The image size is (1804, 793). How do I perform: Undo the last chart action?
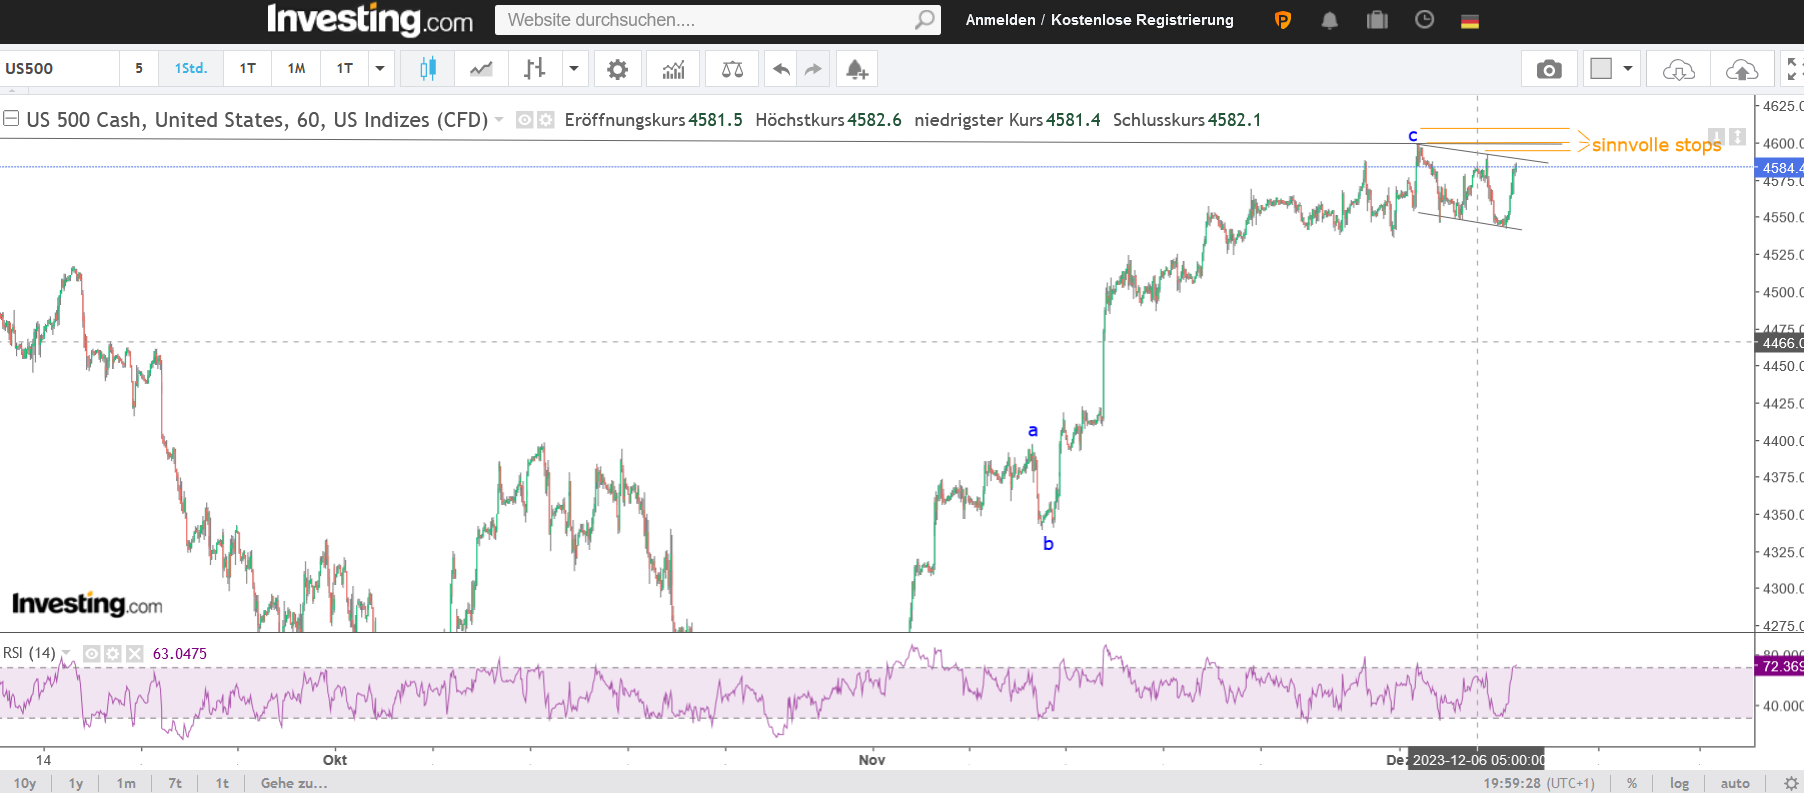click(781, 69)
